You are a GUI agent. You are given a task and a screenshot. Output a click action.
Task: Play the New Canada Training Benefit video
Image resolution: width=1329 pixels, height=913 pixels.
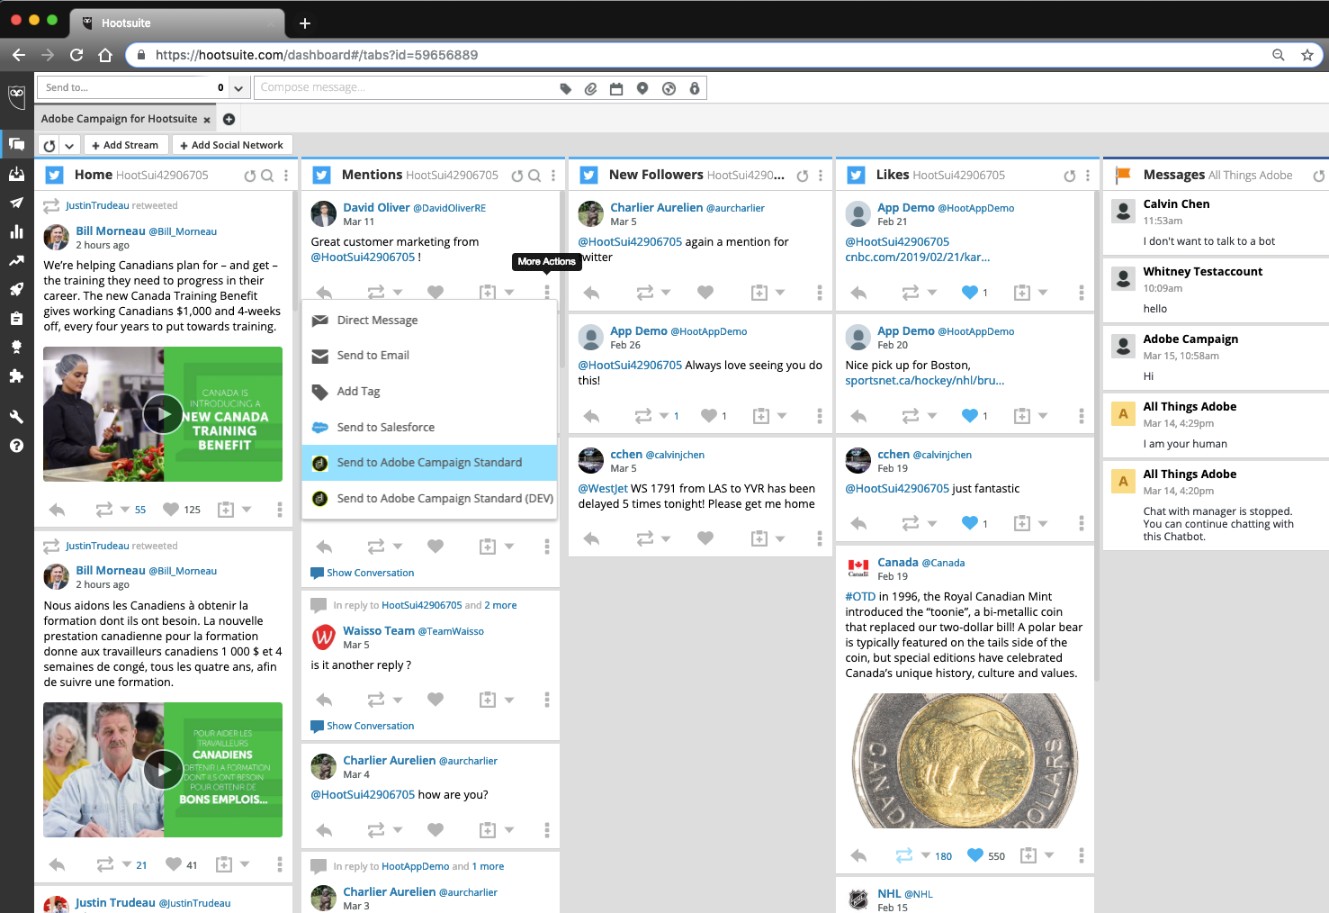tap(162, 414)
